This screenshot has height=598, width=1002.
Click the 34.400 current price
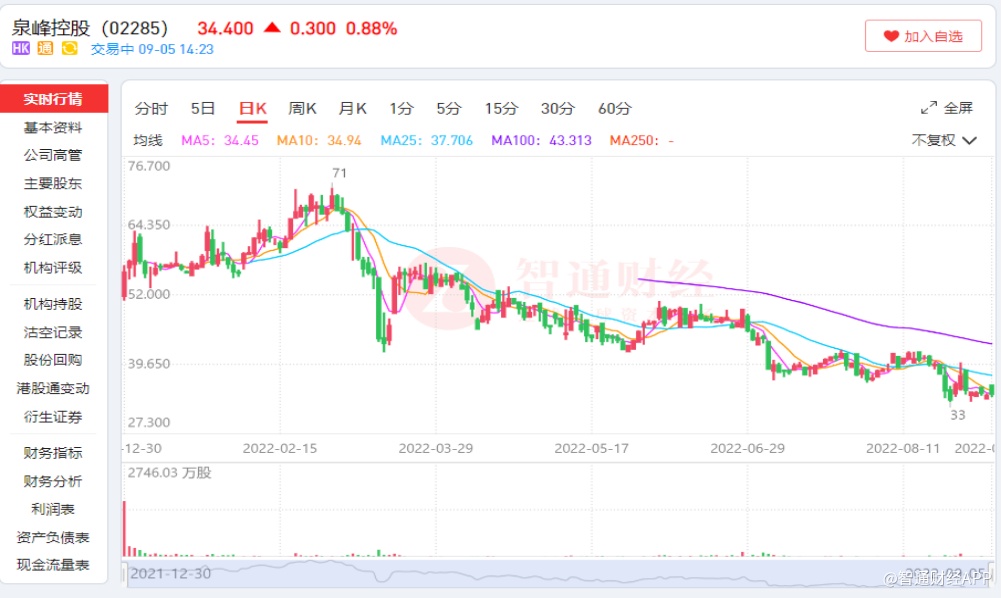tap(225, 28)
